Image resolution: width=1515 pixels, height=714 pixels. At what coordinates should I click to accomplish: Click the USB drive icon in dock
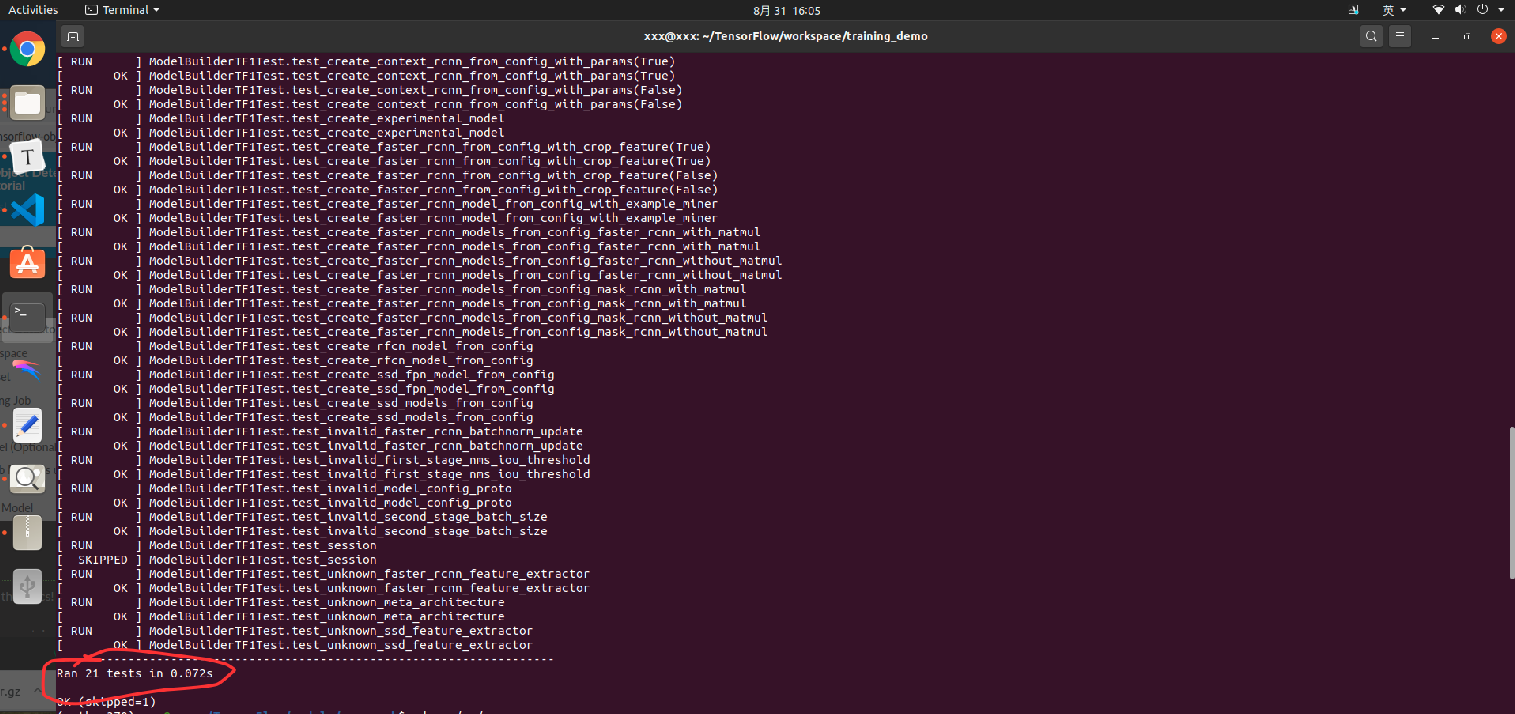pyautogui.click(x=27, y=586)
